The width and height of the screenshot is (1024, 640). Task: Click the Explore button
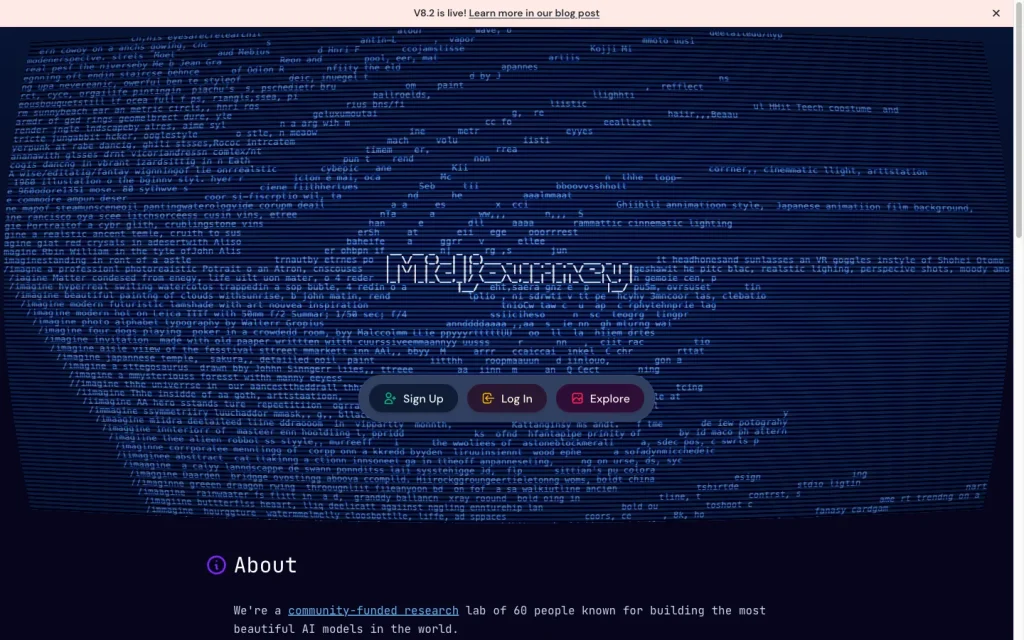click(600, 398)
